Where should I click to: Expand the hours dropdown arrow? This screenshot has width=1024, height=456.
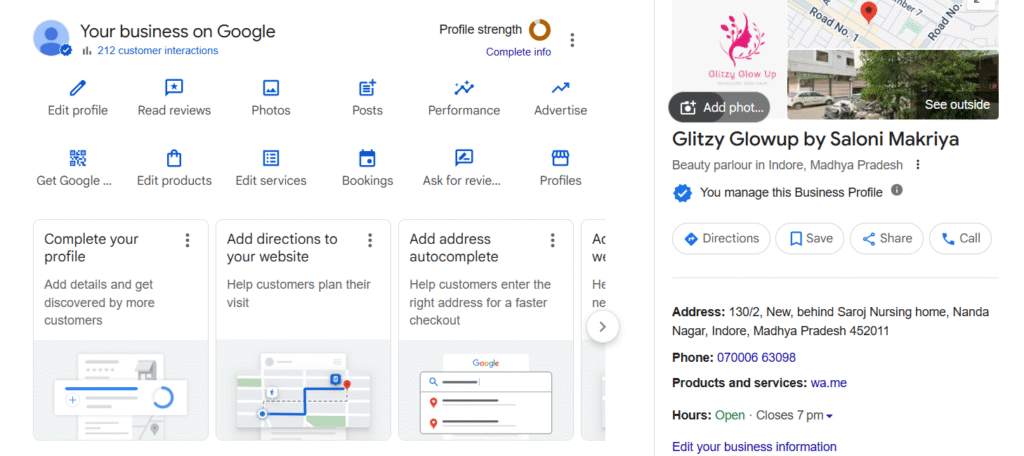[x=829, y=416]
